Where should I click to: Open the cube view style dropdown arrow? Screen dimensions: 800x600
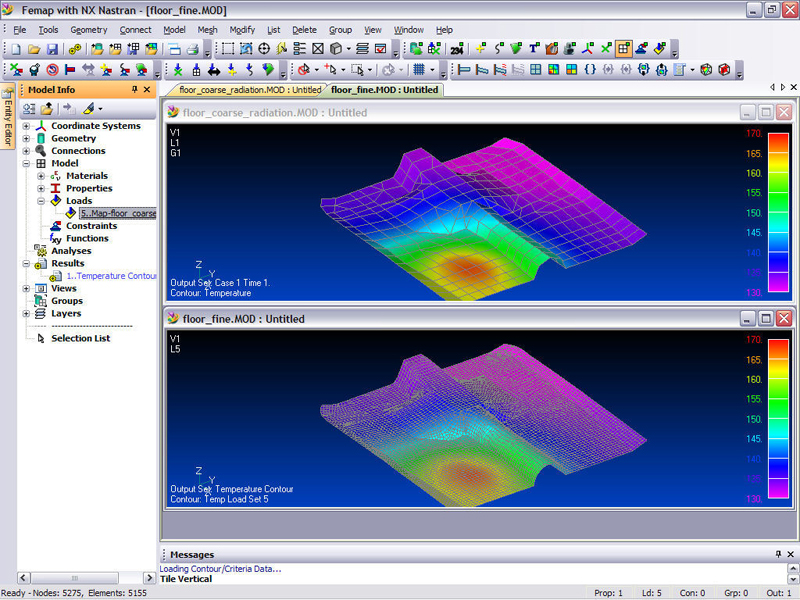pyautogui.click(x=348, y=49)
